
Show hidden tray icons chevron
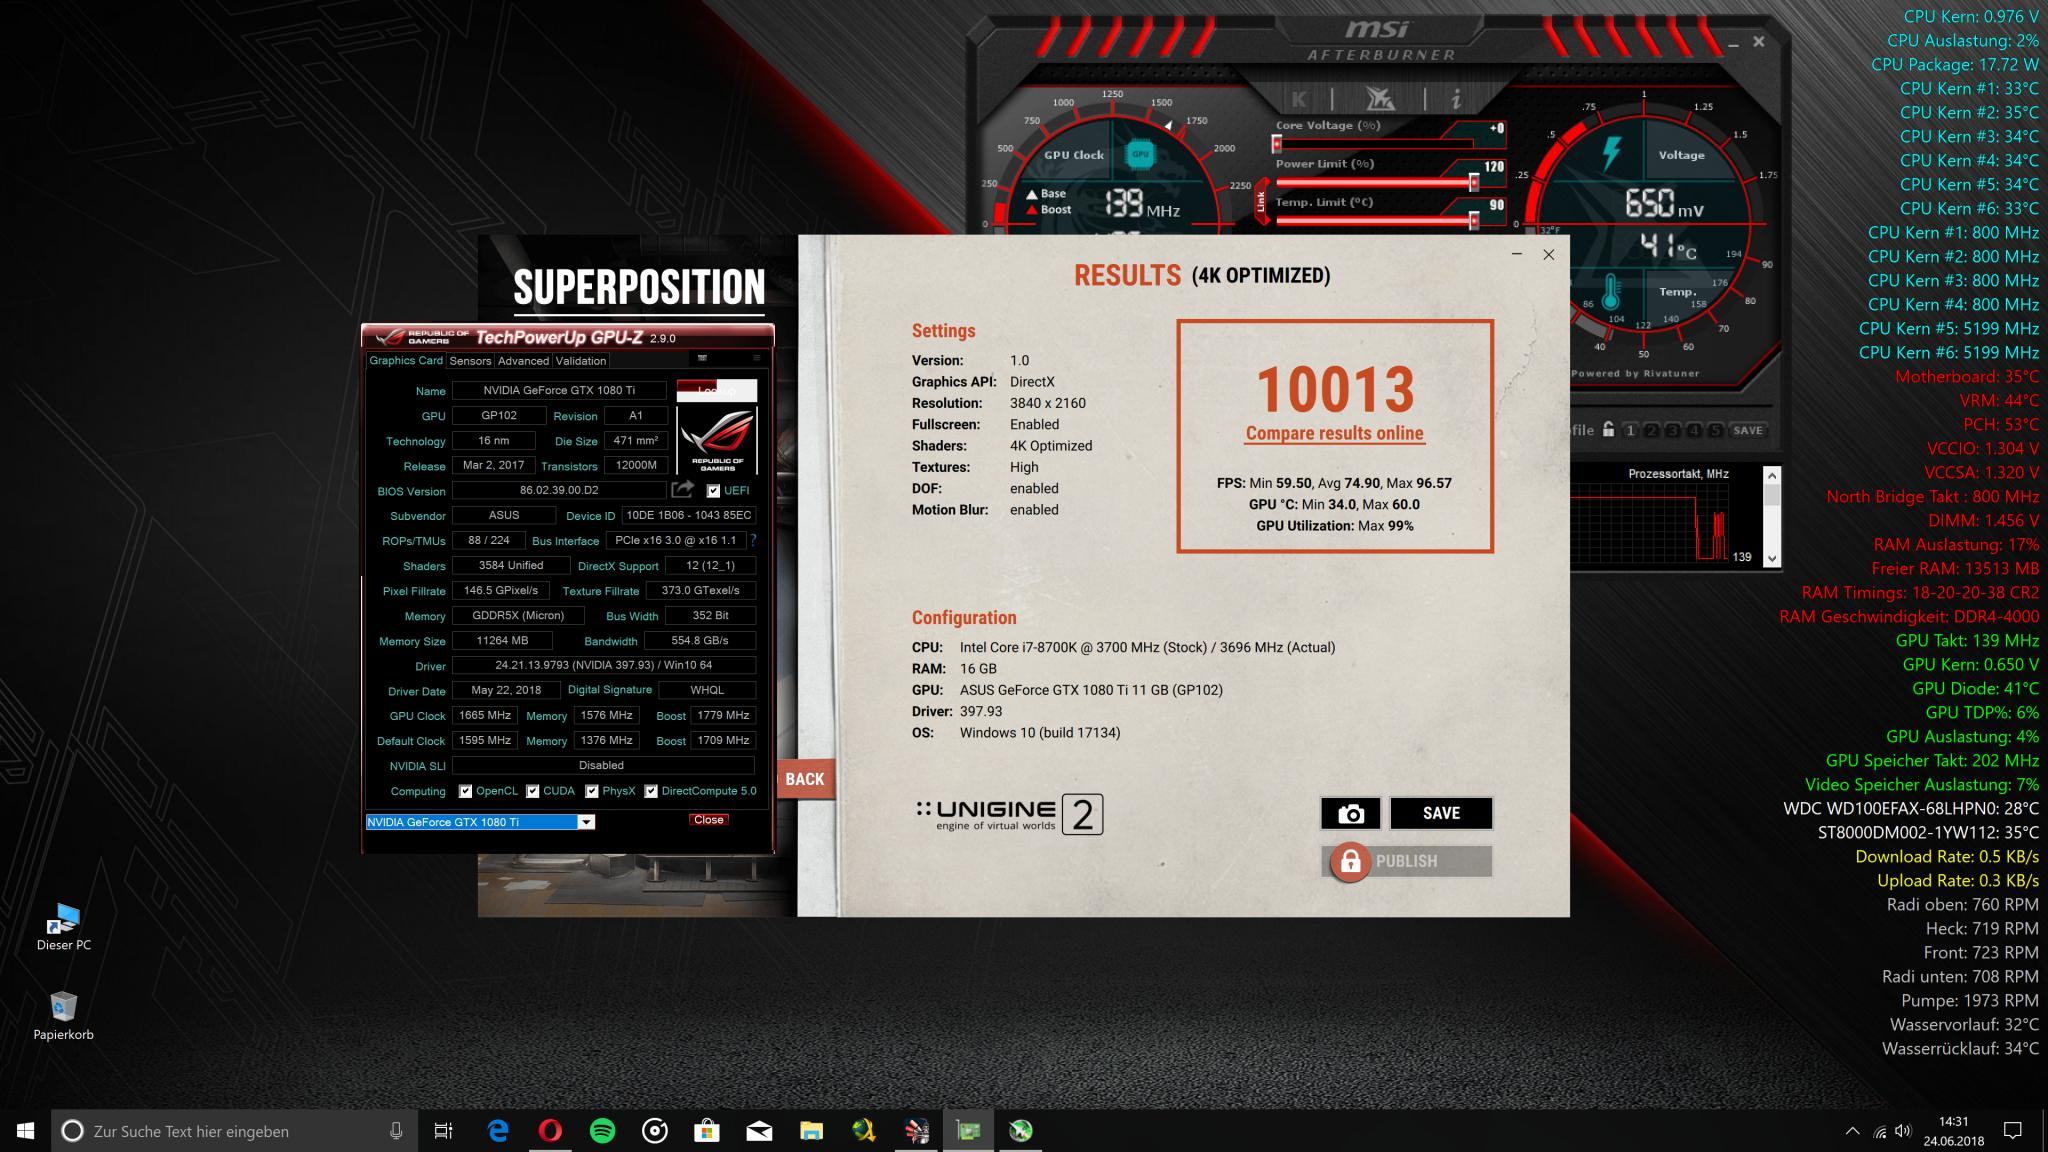pyautogui.click(x=1852, y=1131)
